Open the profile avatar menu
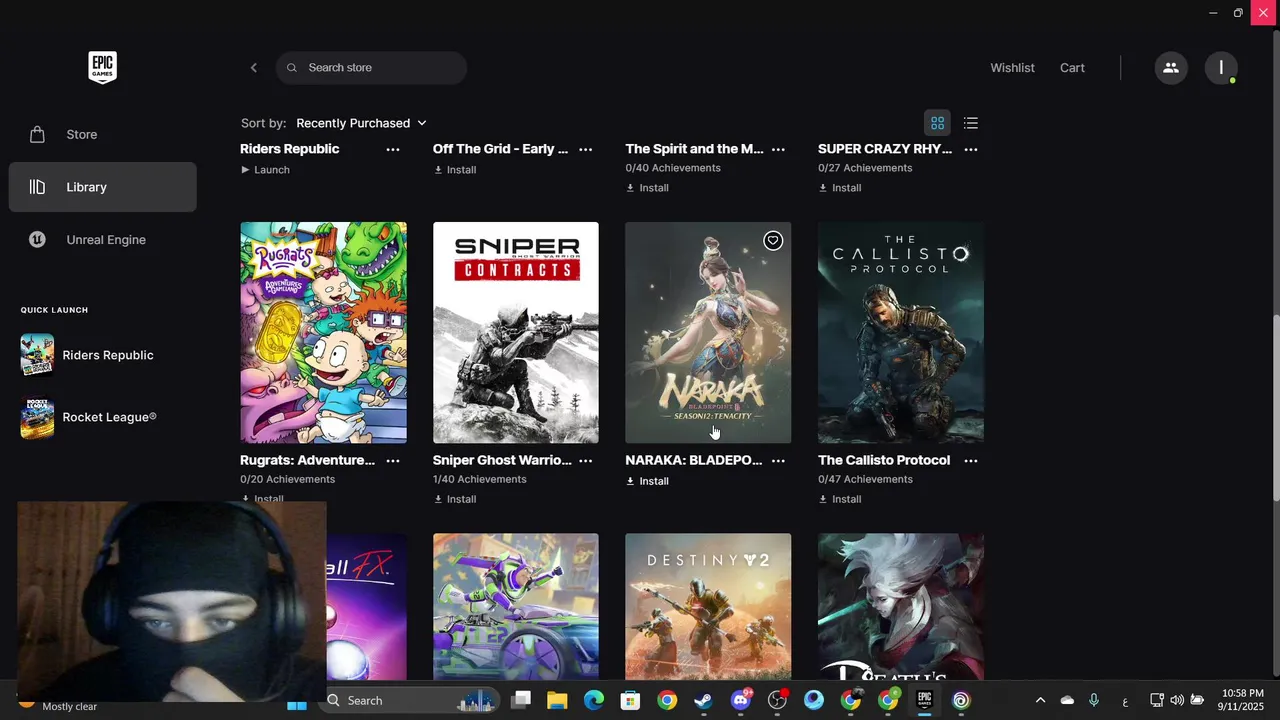Screen dimensions: 1280x720 [x=1221, y=68]
